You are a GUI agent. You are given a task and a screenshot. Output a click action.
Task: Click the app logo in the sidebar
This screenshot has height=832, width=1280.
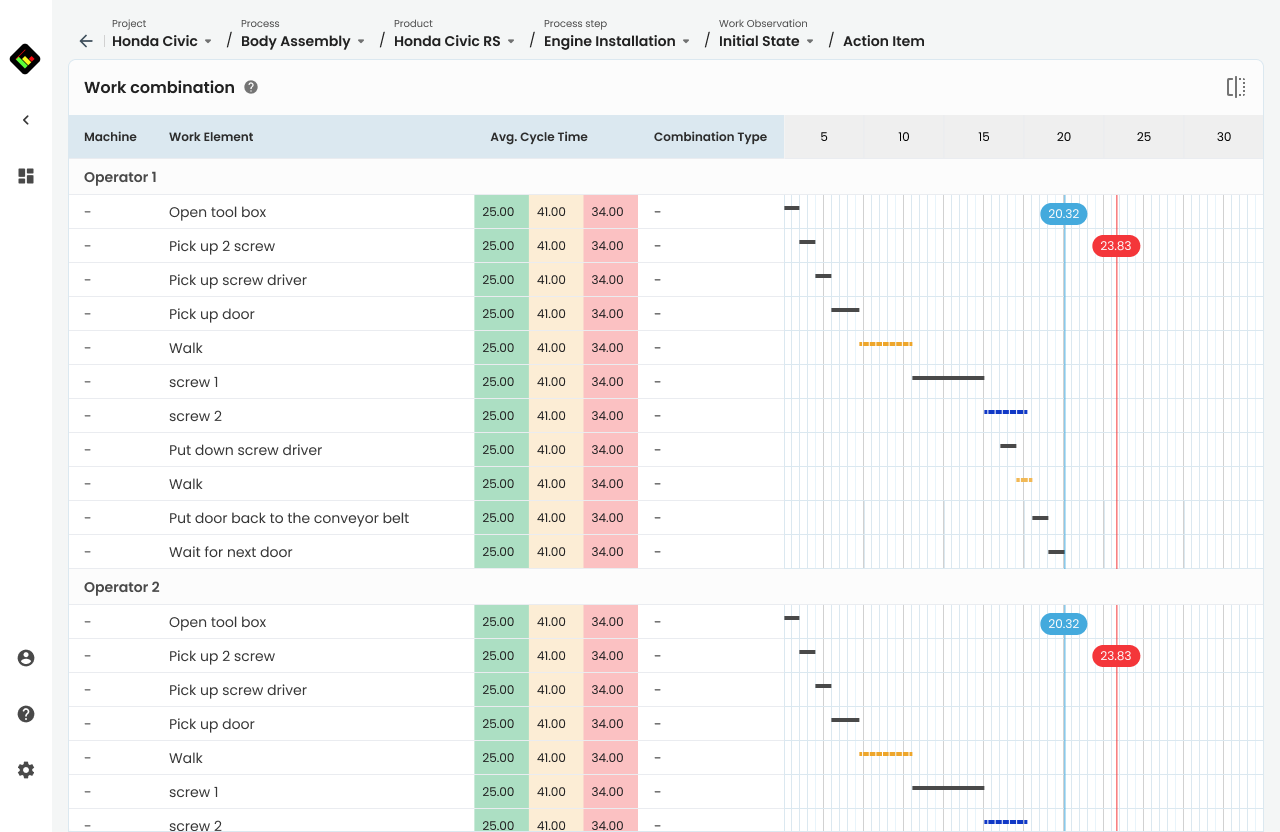(25, 58)
